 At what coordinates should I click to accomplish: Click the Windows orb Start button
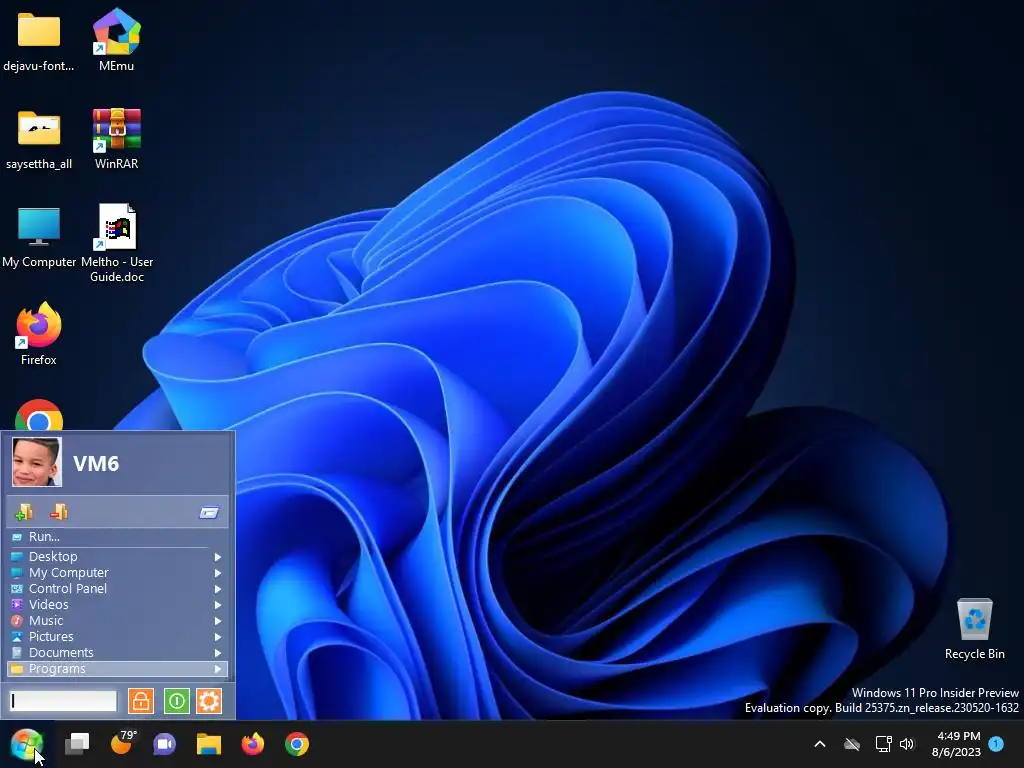point(27,744)
